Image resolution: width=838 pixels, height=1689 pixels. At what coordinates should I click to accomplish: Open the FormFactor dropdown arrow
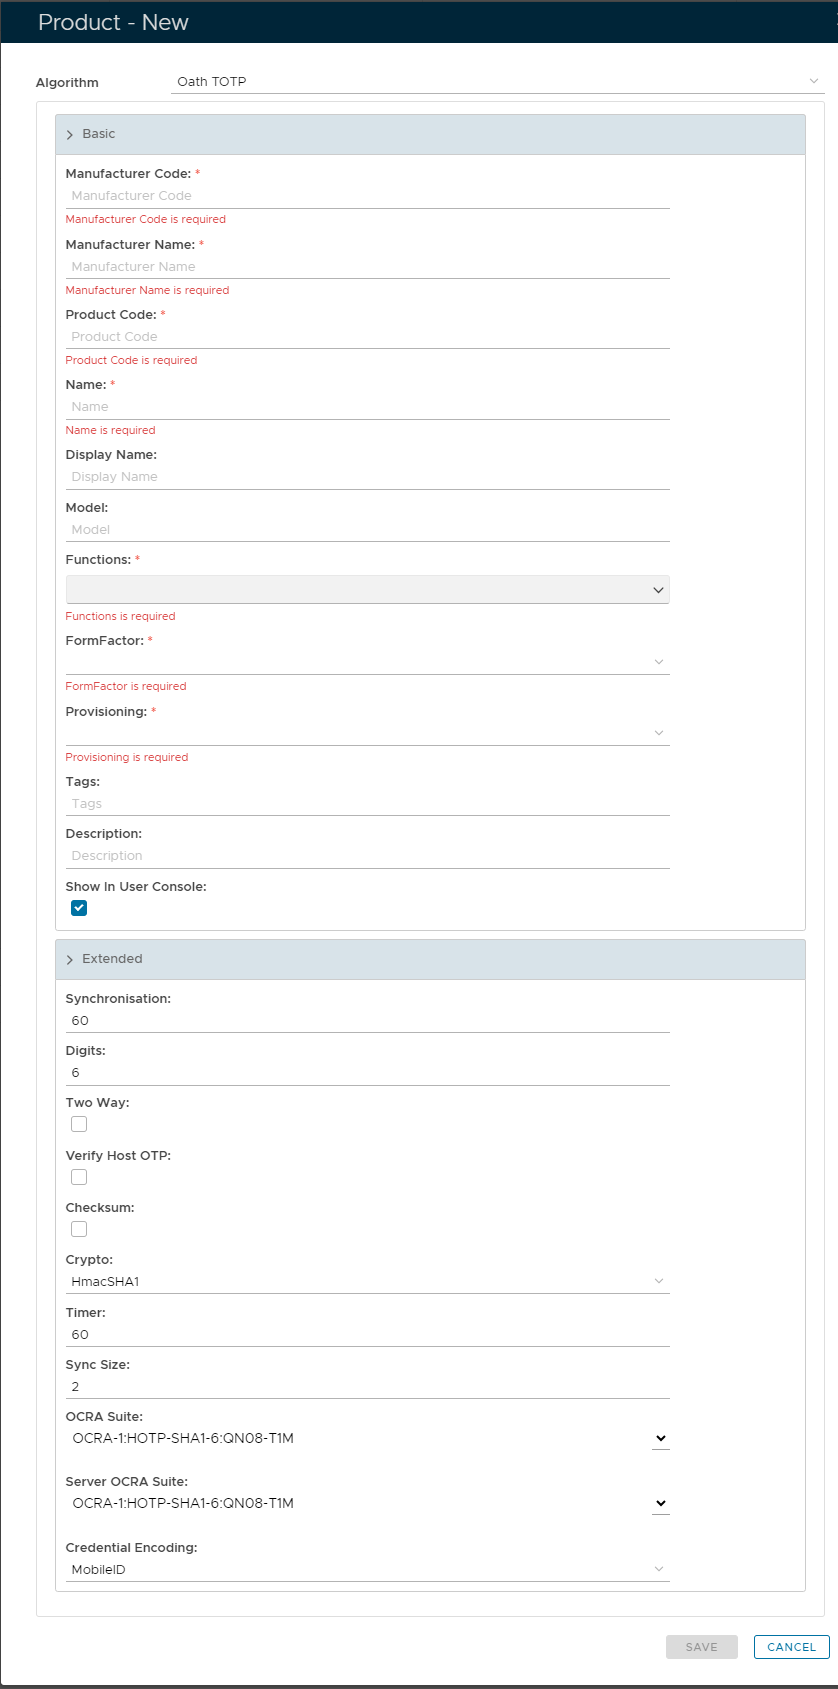tap(658, 662)
